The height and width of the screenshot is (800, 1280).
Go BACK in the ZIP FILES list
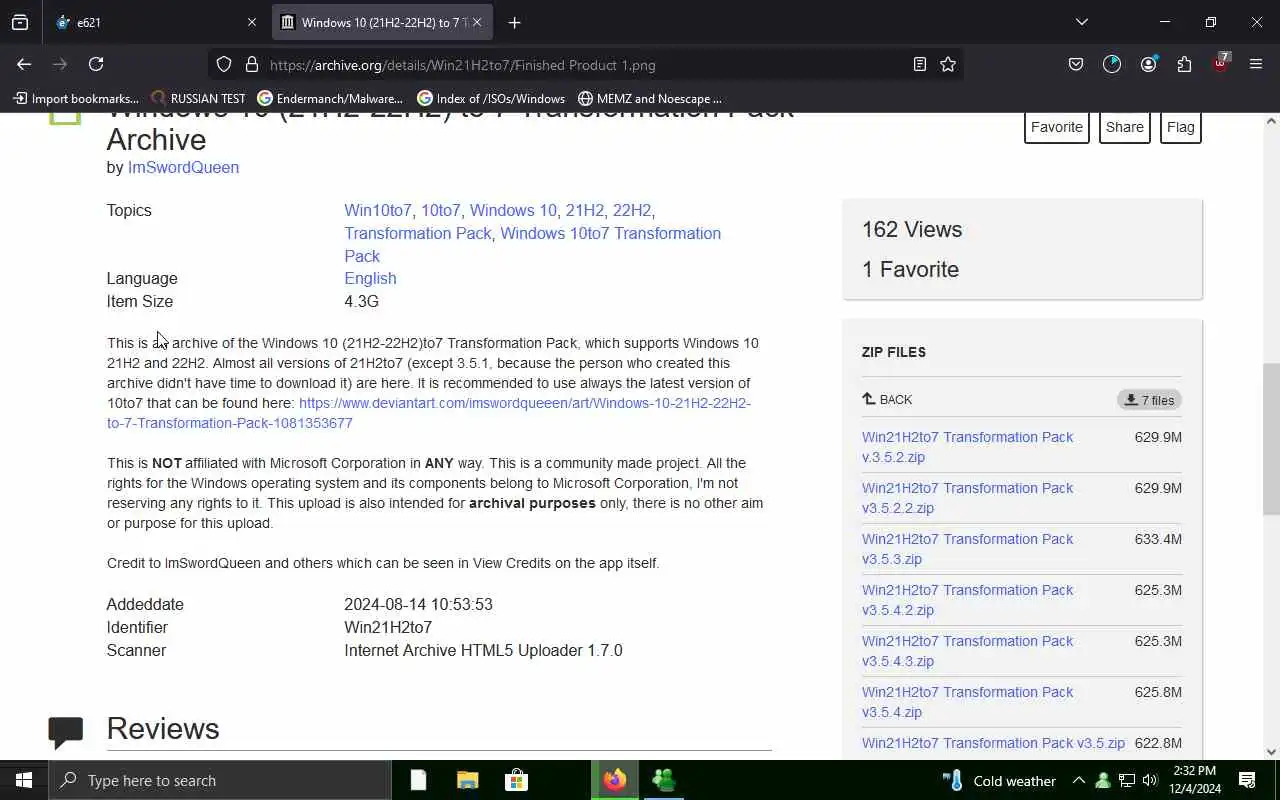click(x=887, y=399)
